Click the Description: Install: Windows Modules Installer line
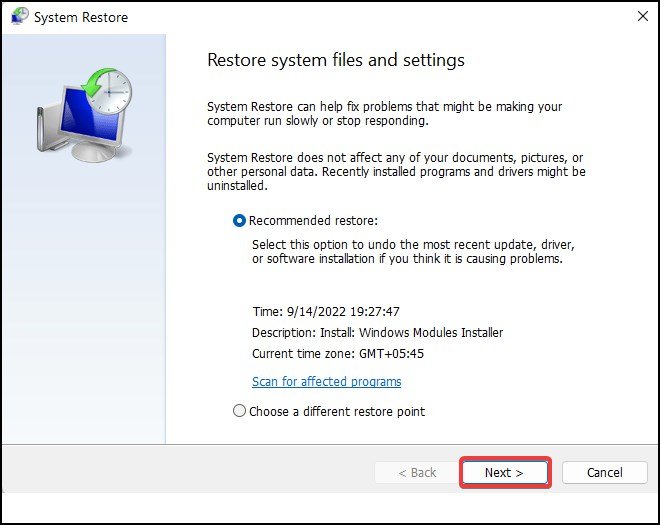 [x=378, y=333]
